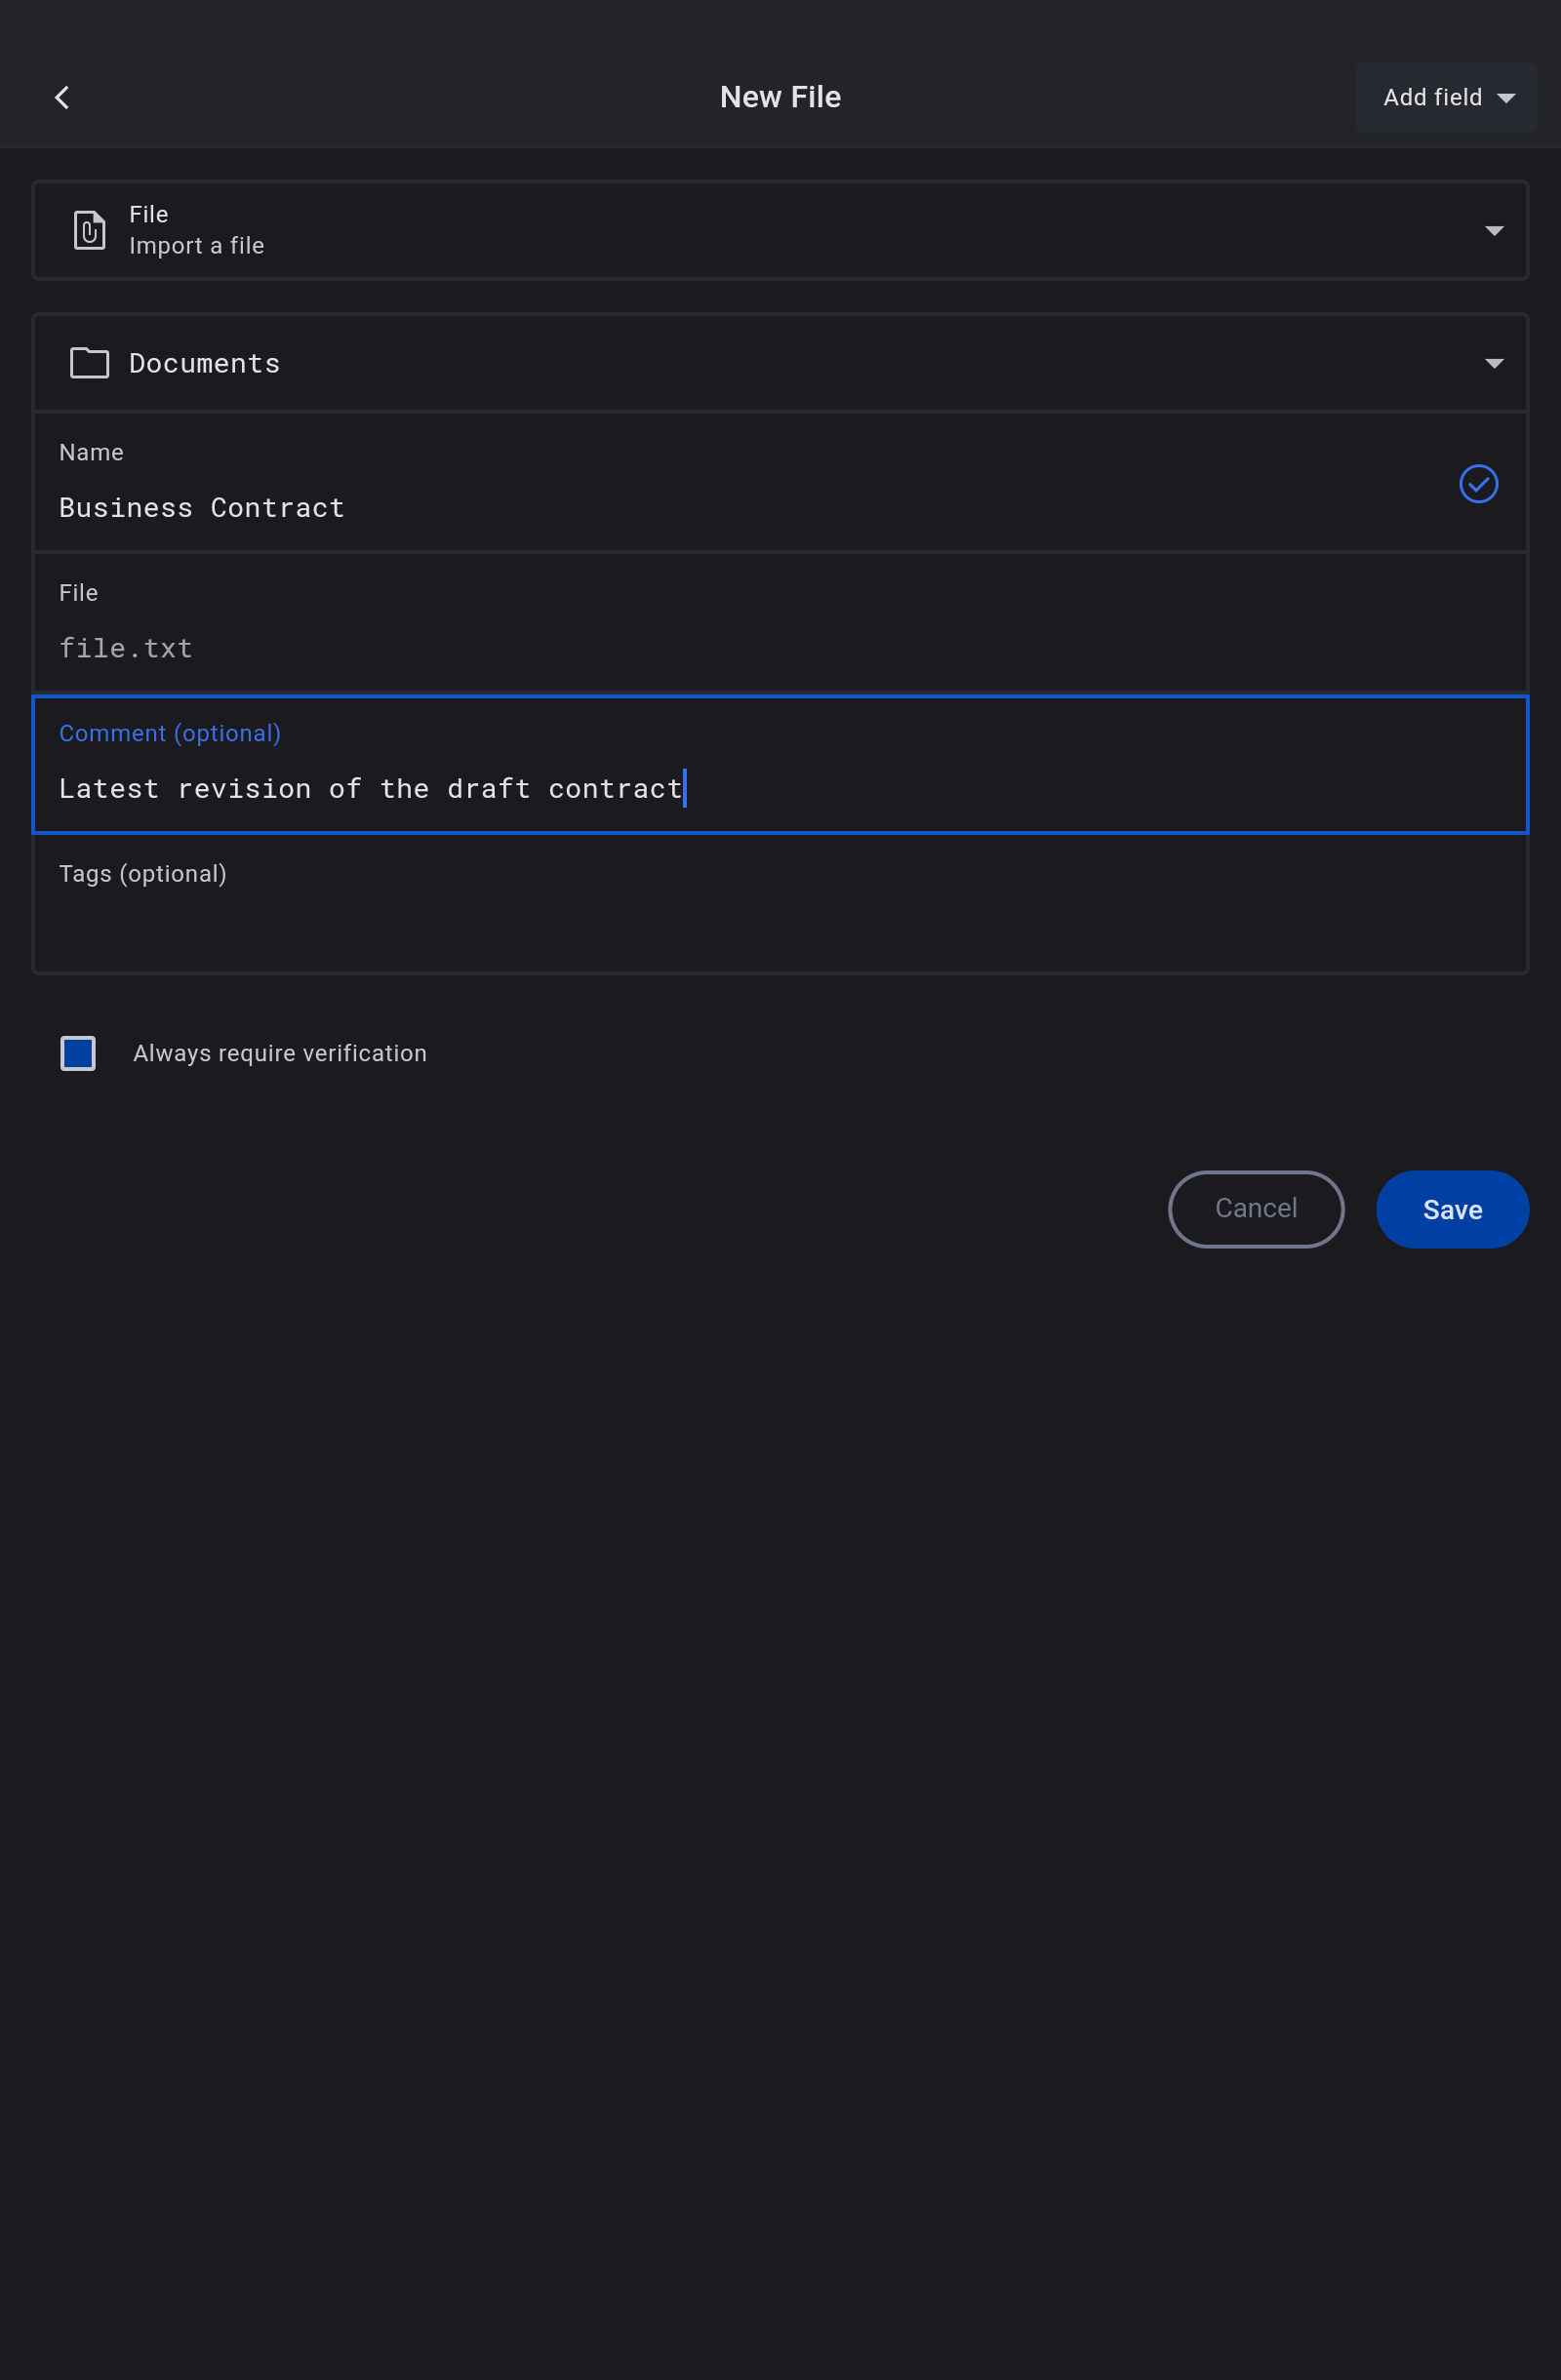The width and height of the screenshot is (1561, 2380).
Task: Click into the empty Tags field
Action: coord(780,925)
